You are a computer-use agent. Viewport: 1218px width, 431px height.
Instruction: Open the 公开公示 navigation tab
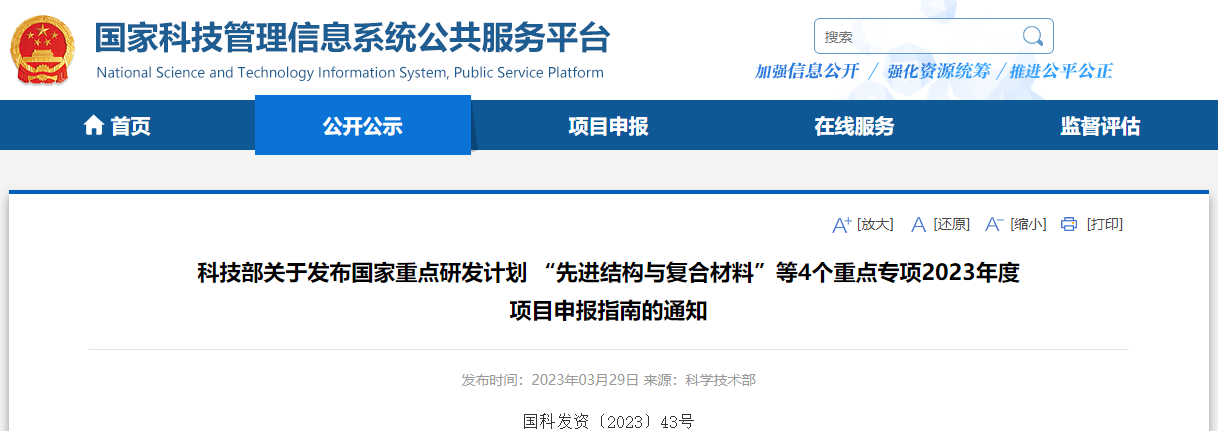point(362,126)
